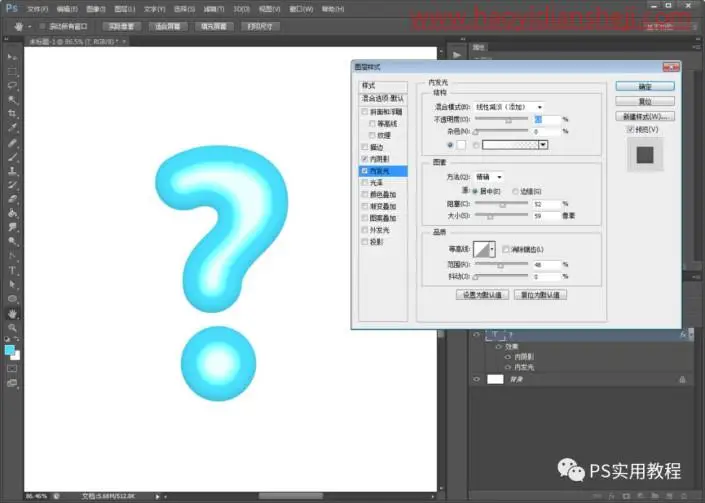Open the Contour (等高线) picker dropdown

(492, 249)
